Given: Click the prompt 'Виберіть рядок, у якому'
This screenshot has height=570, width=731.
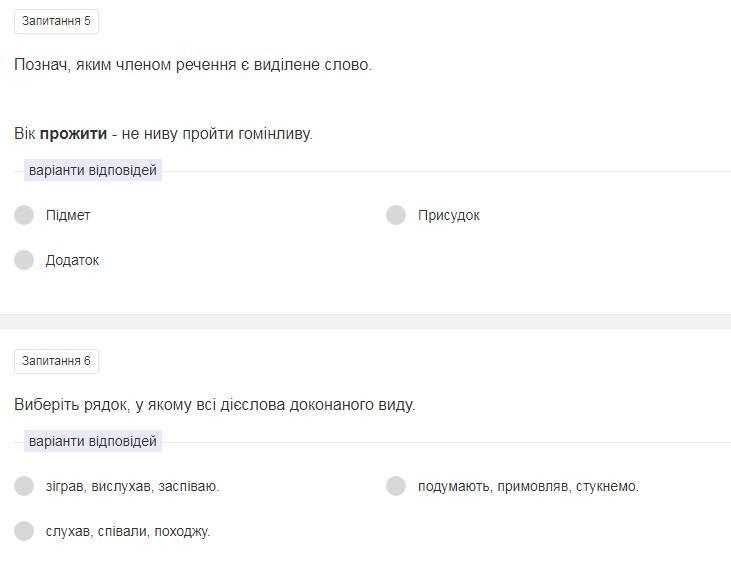Looking at the screenshot, I should point(103,405).
